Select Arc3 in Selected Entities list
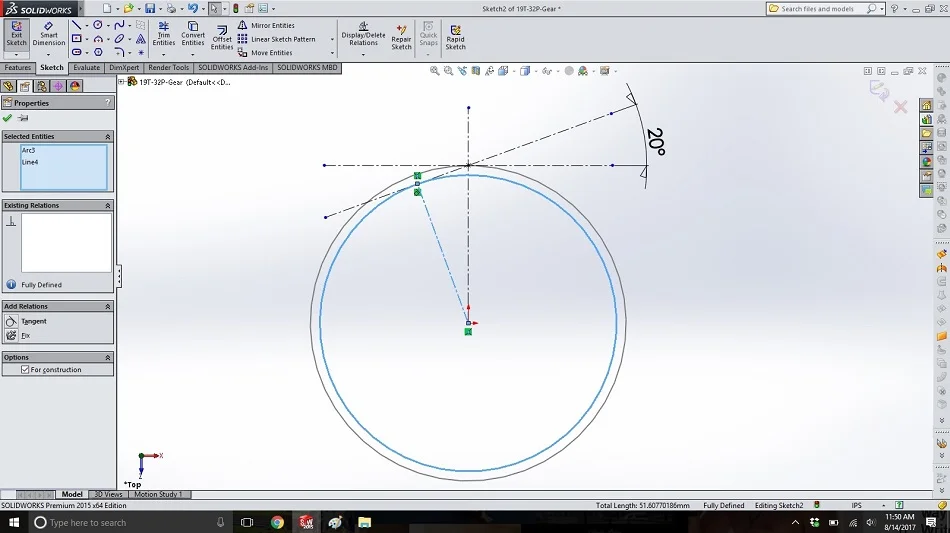950x533 pixels. [28, 150]
